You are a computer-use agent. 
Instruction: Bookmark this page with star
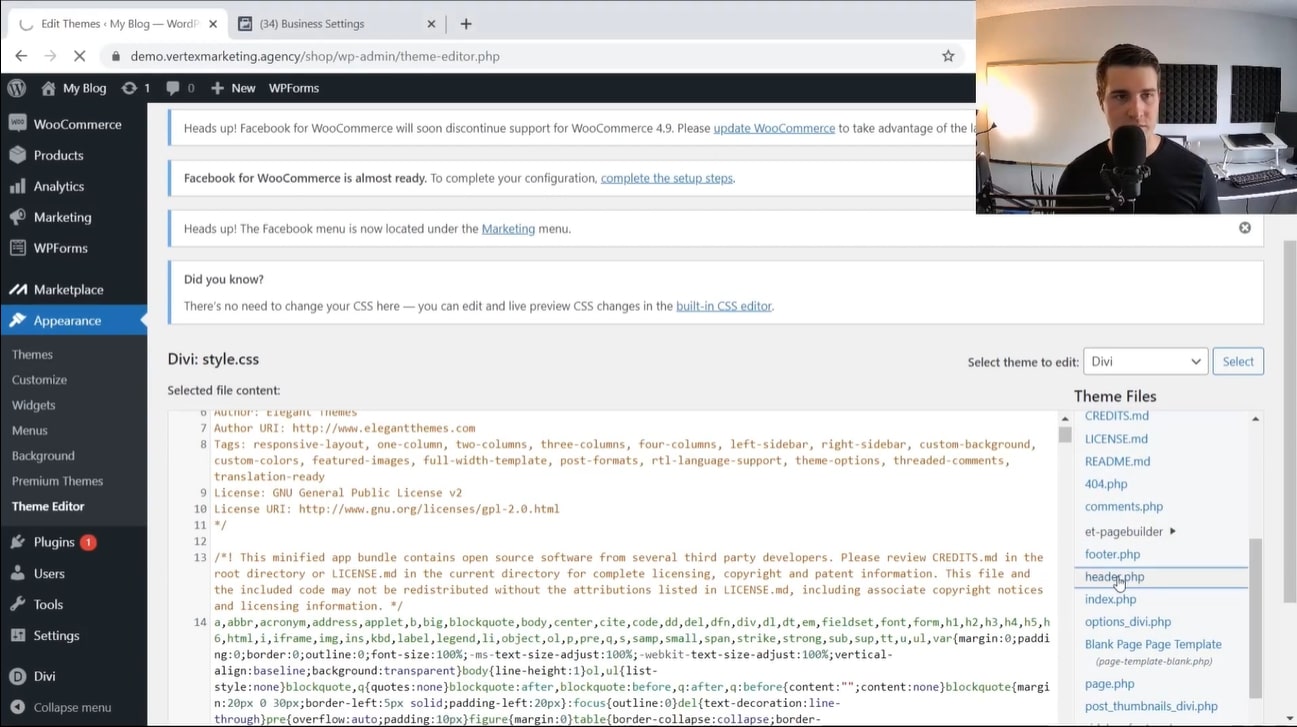pyautogui.click(x=948, y=56)
